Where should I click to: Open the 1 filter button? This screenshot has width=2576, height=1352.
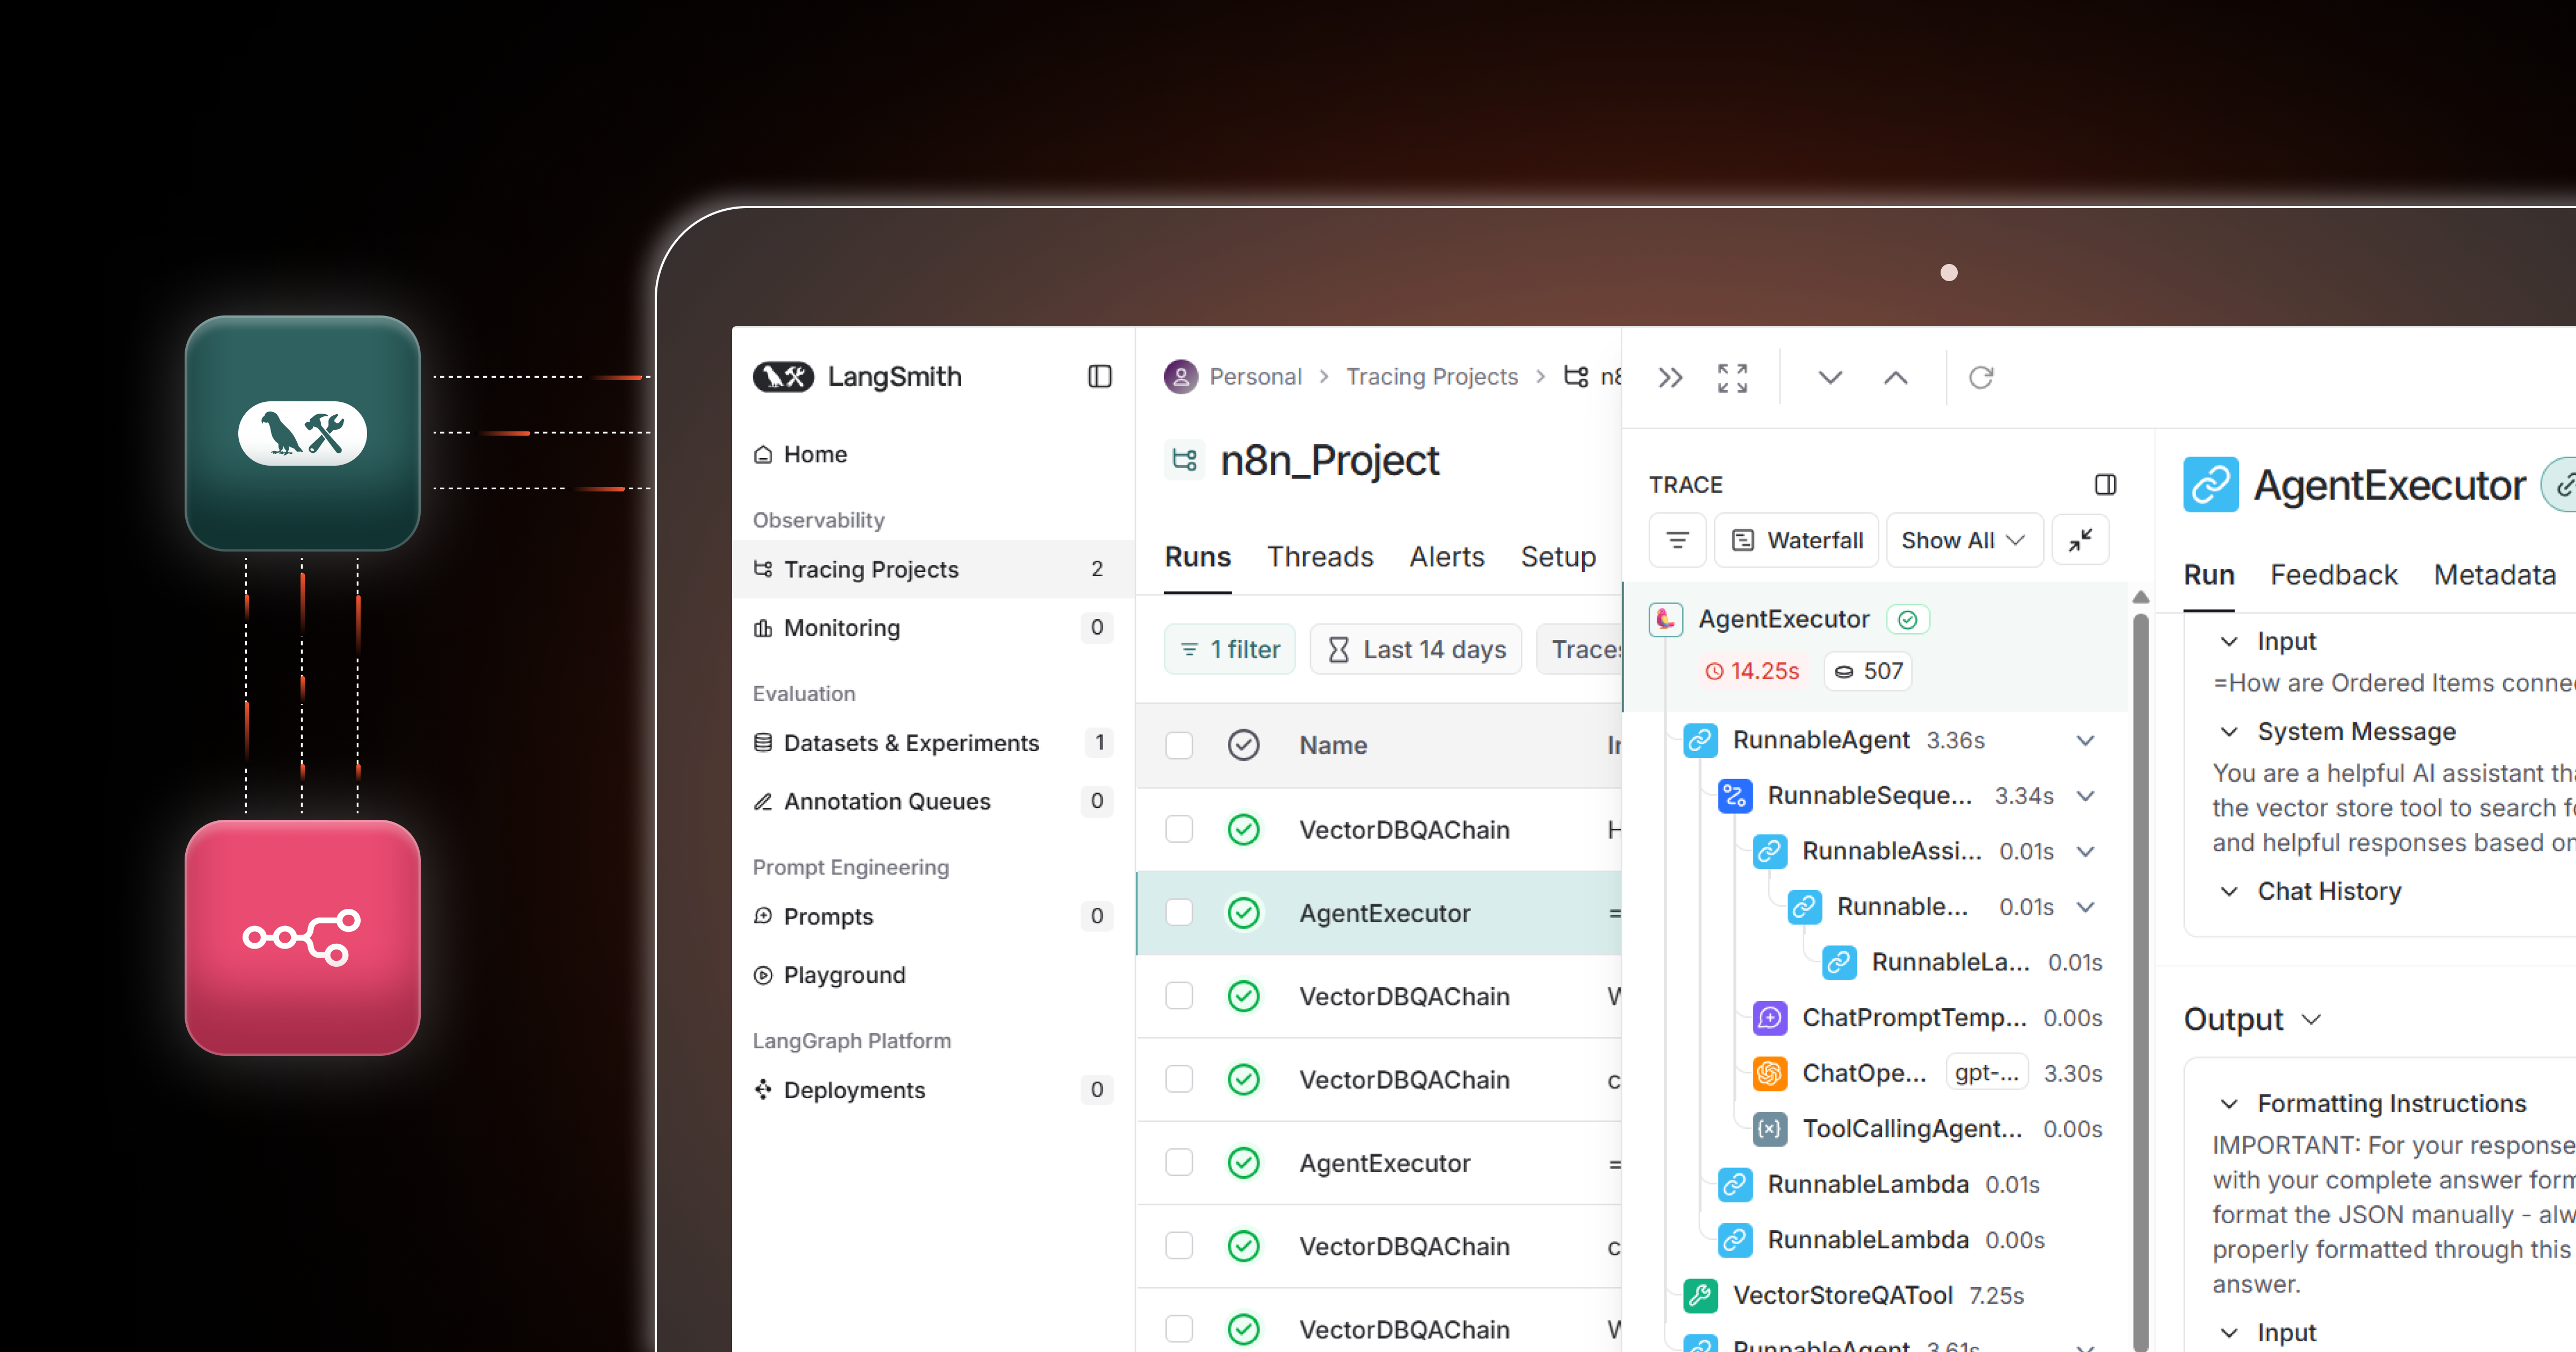1230,649
